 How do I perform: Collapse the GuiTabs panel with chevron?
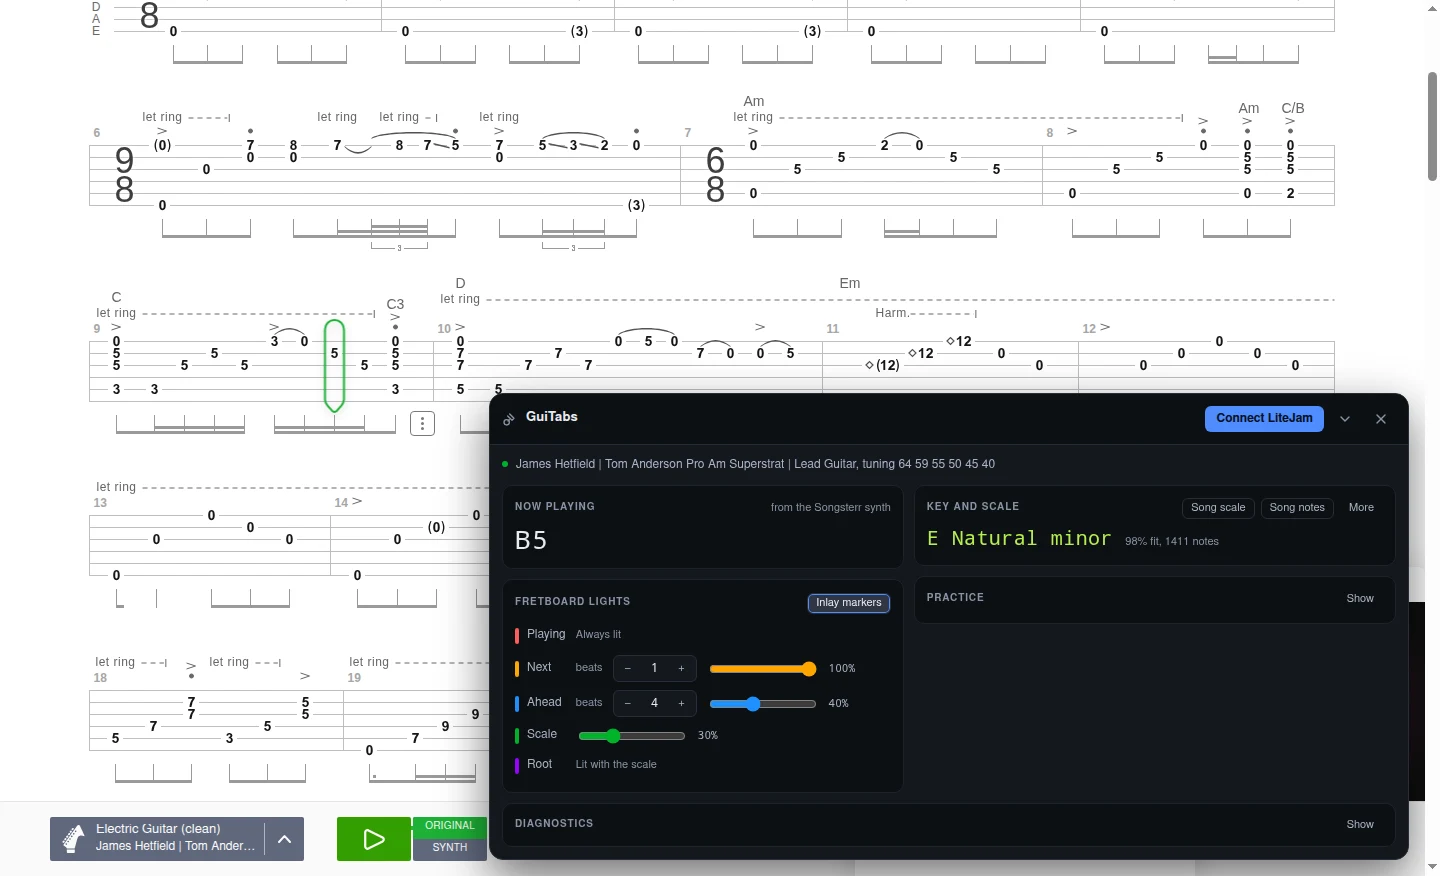click(1345, 419)
